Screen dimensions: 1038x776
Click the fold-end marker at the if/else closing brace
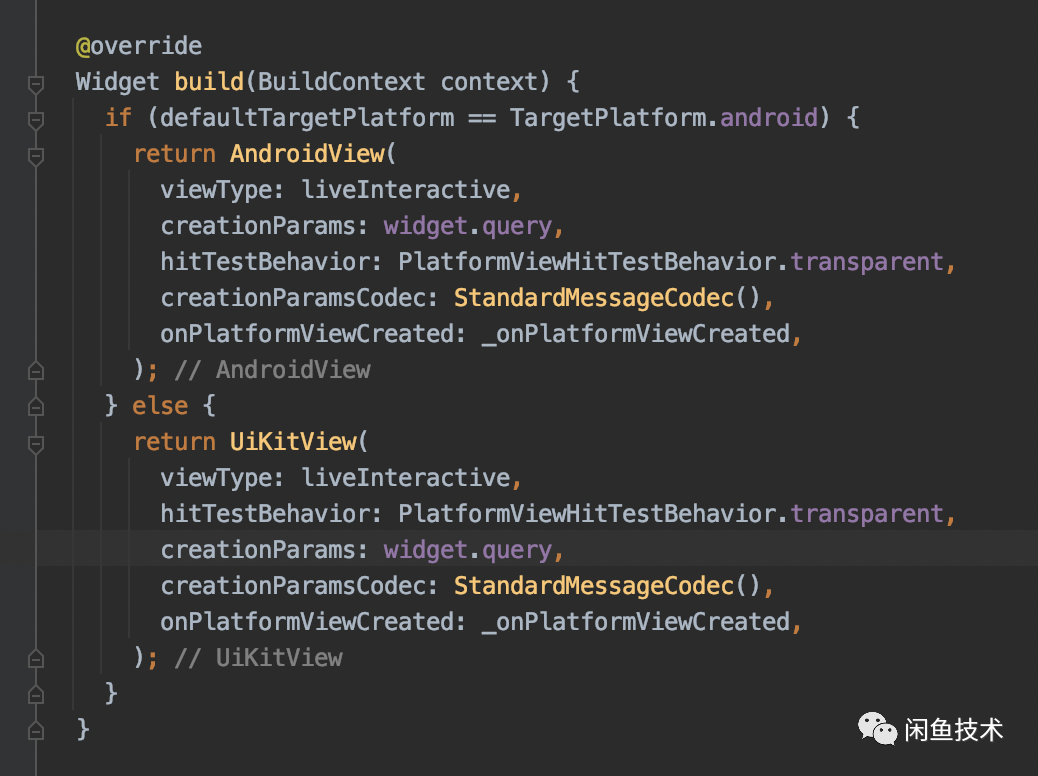click(36, 694)
